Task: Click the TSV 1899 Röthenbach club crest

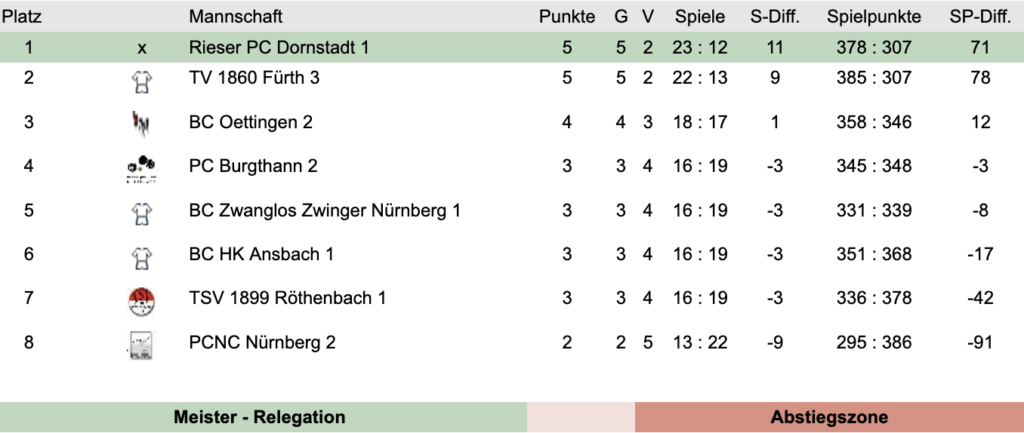Action: [141, 300]
